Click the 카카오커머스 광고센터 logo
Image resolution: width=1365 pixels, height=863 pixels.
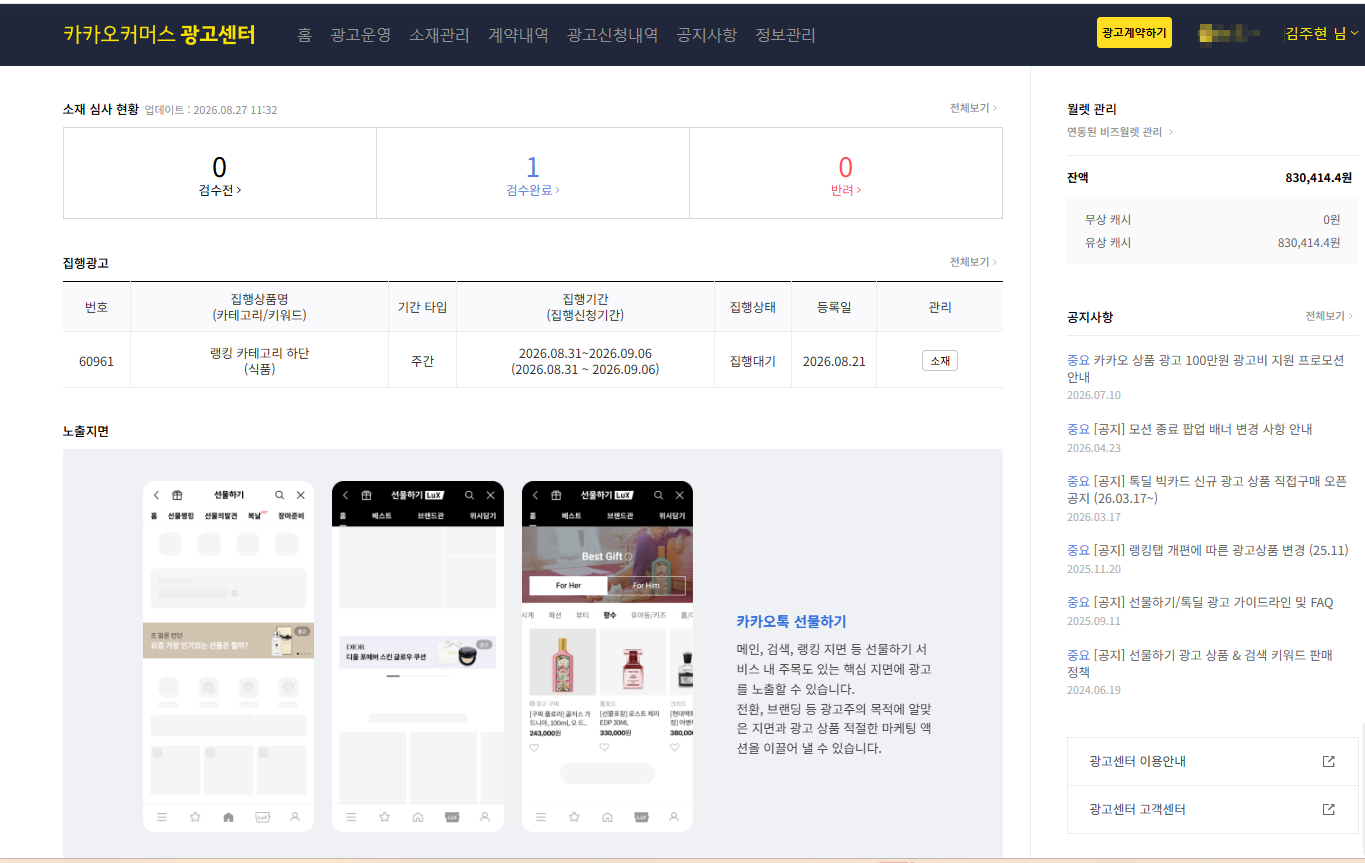pyautogui.click(x=159, y=35)
